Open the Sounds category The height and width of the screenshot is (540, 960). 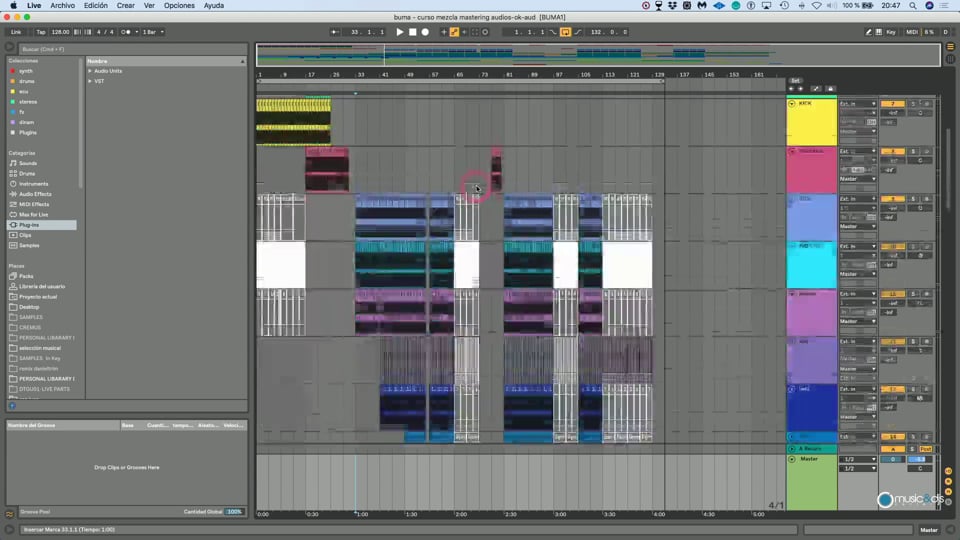28,163
